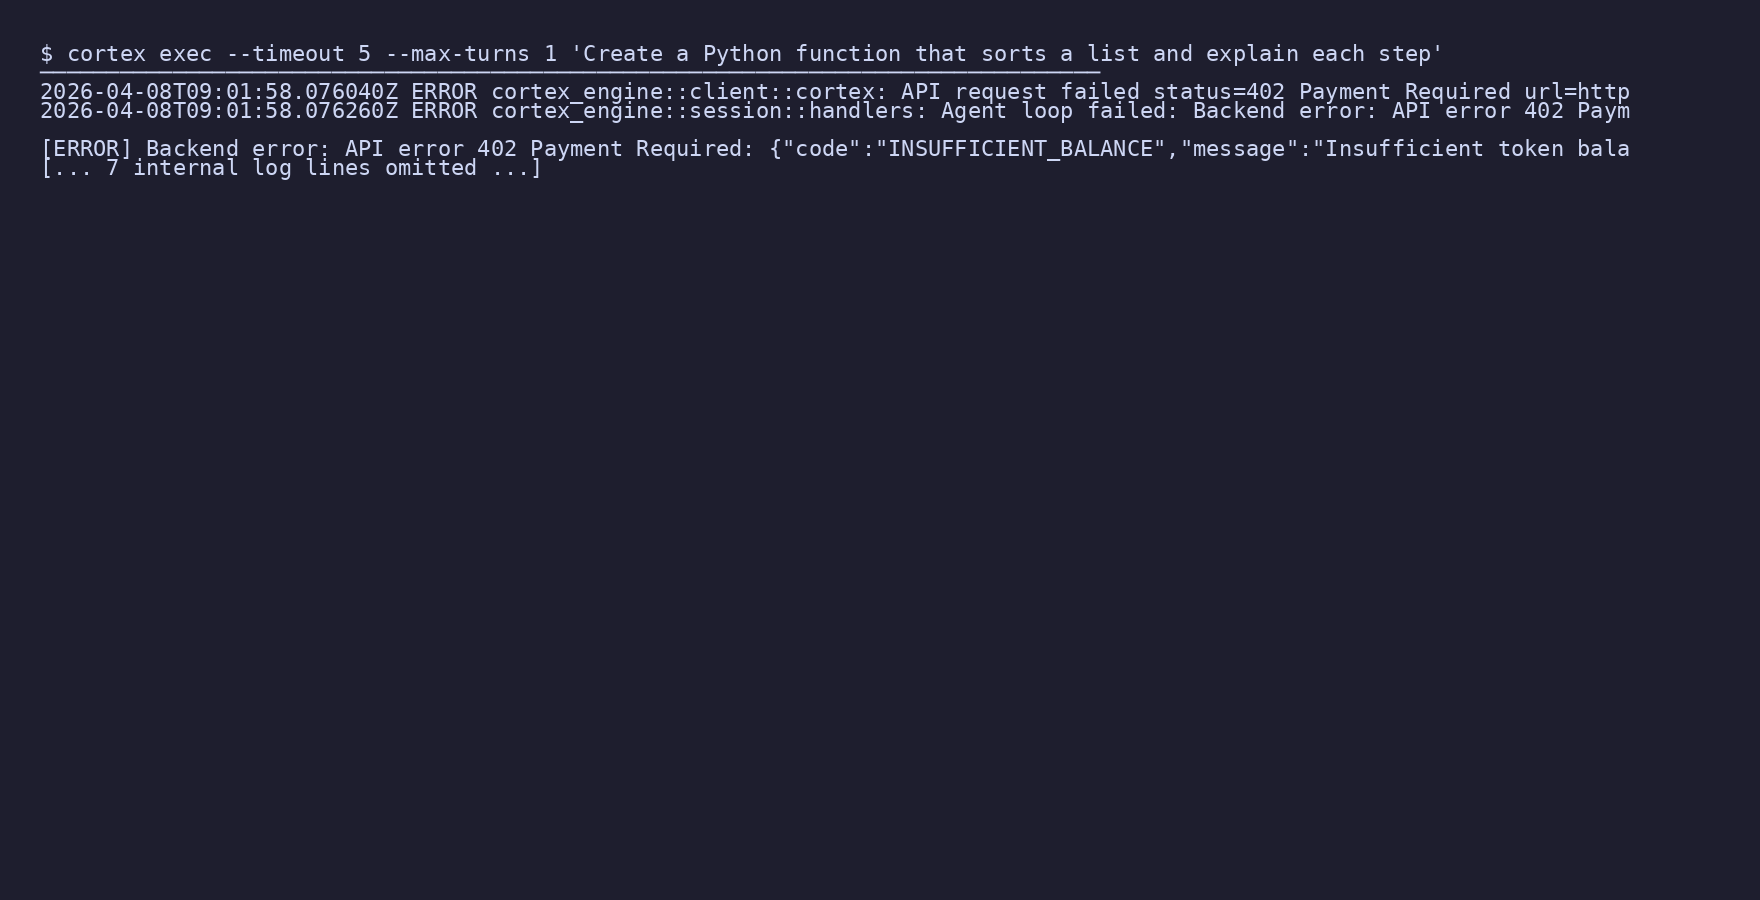Click the Insufficient token message text
This screenshot has width=1760, height=900.
point(1477,149)
